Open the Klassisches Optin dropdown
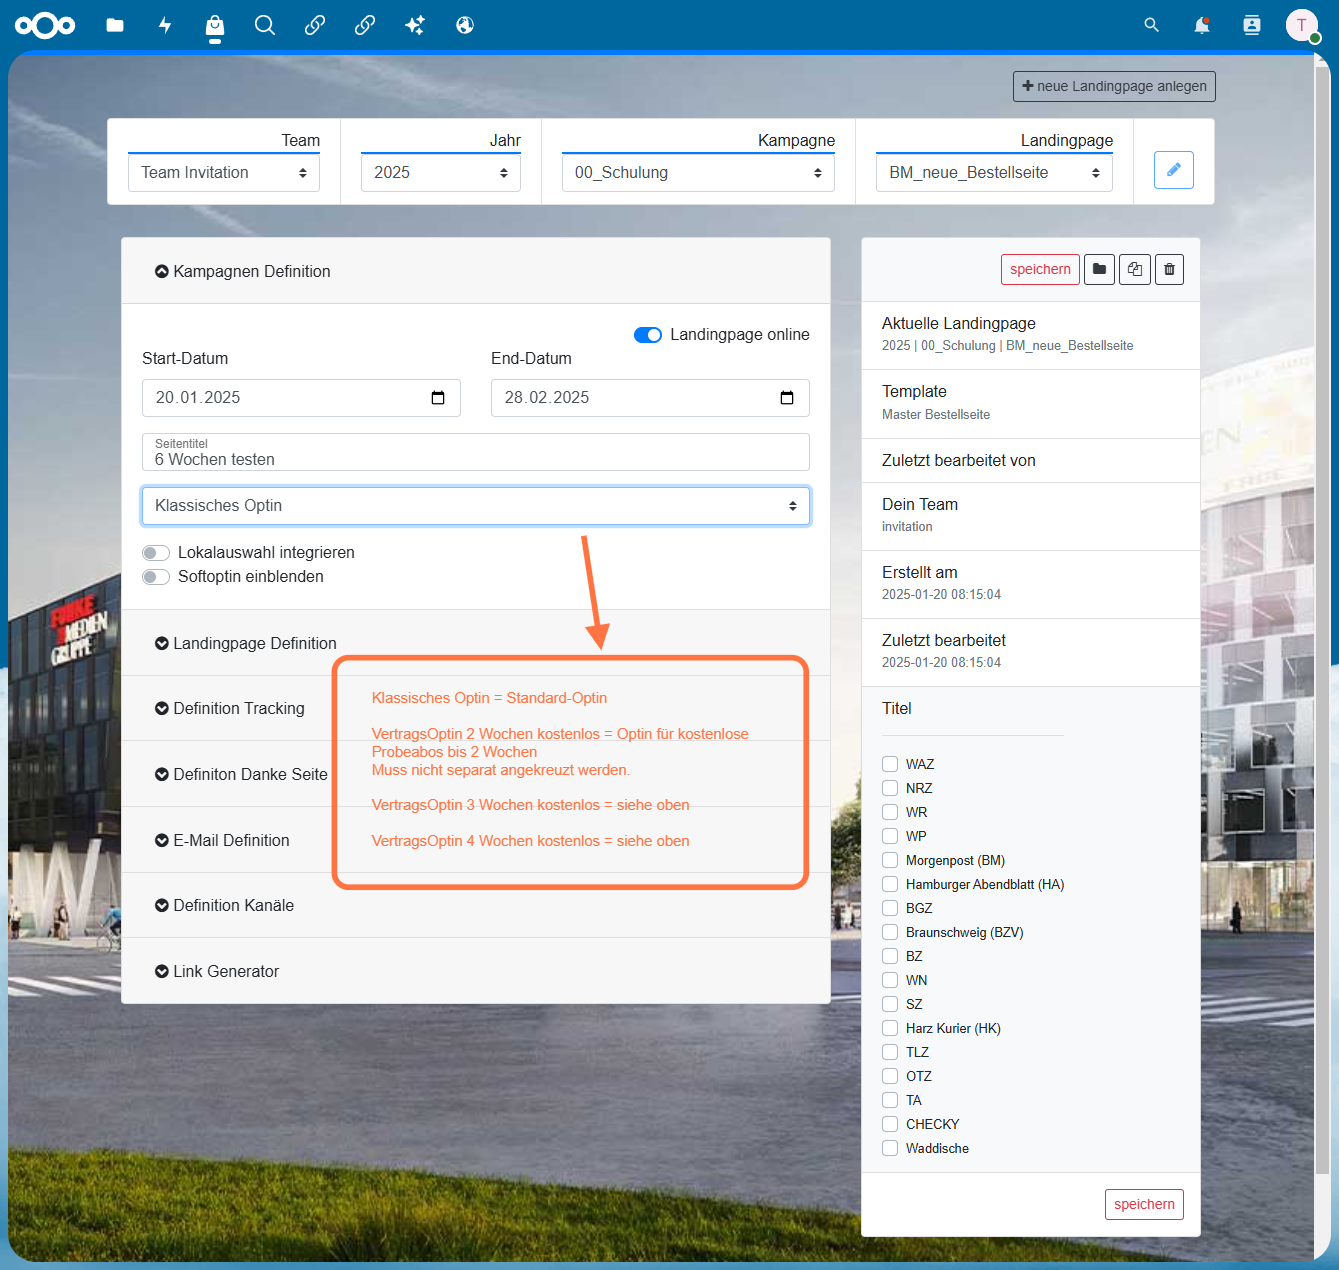The width and height of the screenshot is (1339, 1270). pyautogui.click(x=476, y=506)
